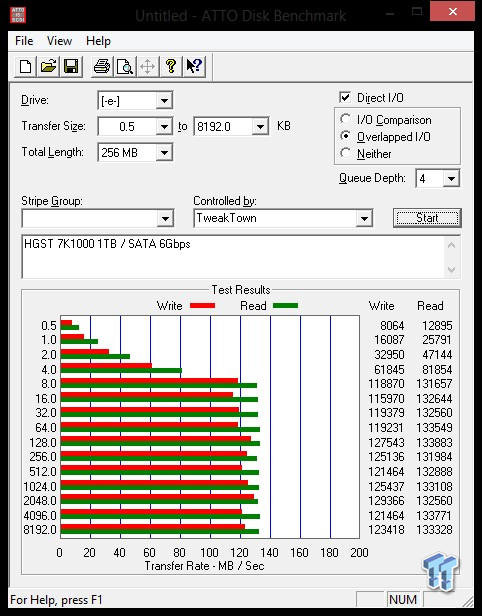This screenshot has width=482, height=616.
Task: Maximize the ATTO Disk Benchmark window
Action: pos(417,12)
